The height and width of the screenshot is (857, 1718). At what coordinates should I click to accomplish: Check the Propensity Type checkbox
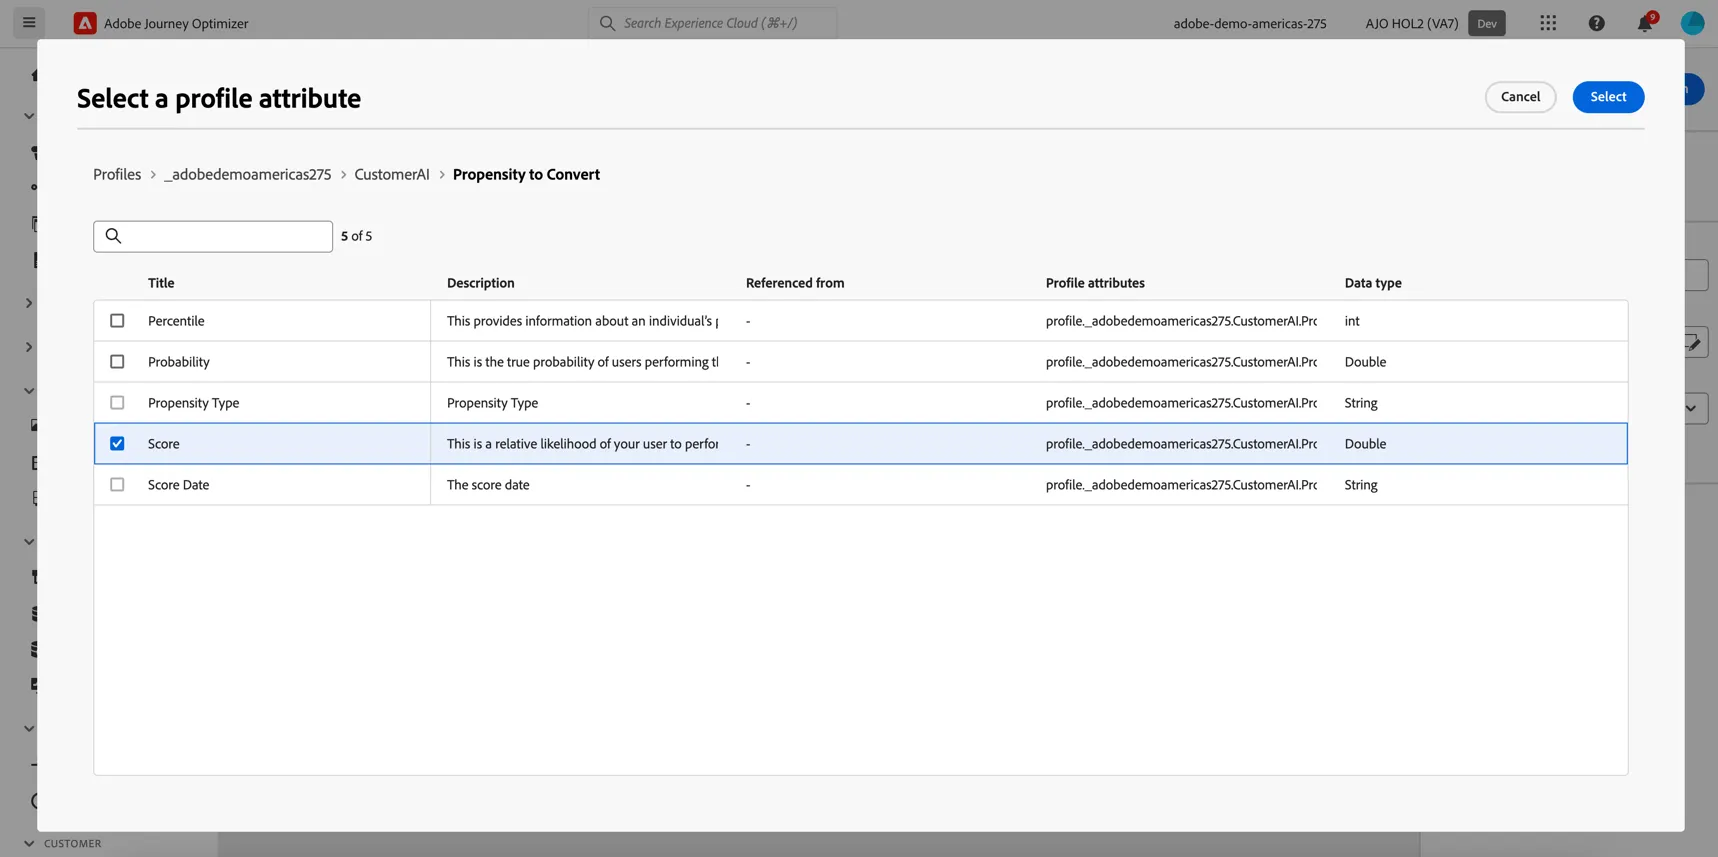[x=117, y=403]
